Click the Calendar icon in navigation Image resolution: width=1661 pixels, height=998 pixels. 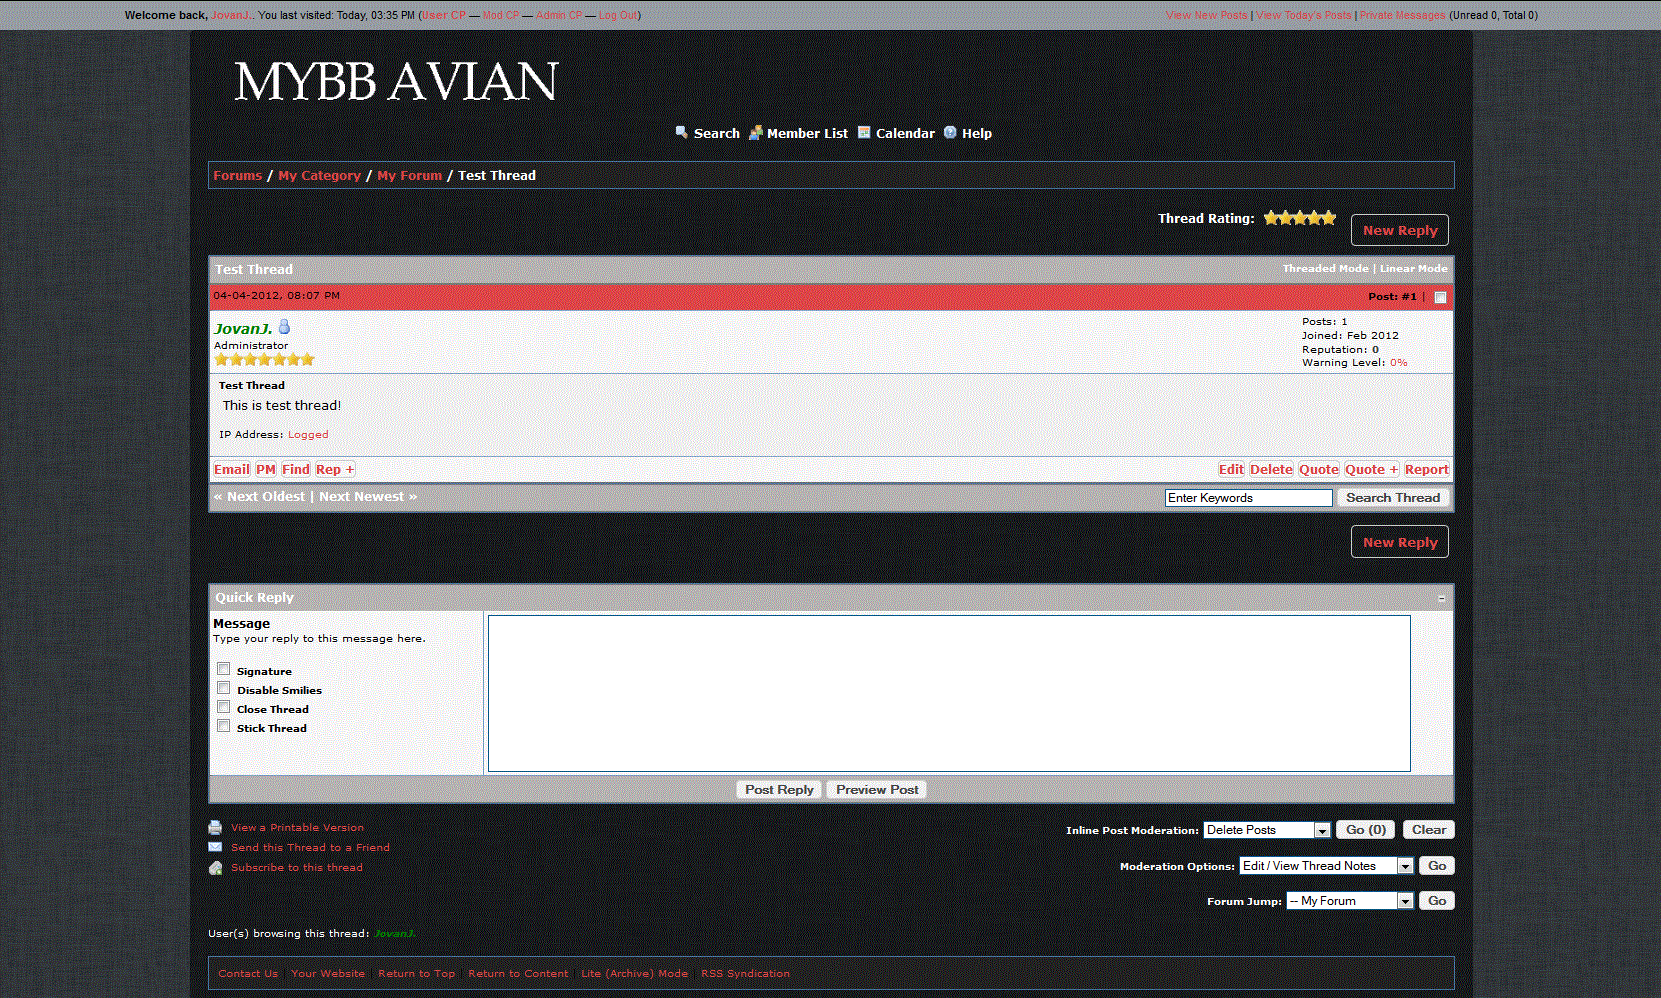coord(864,132)
